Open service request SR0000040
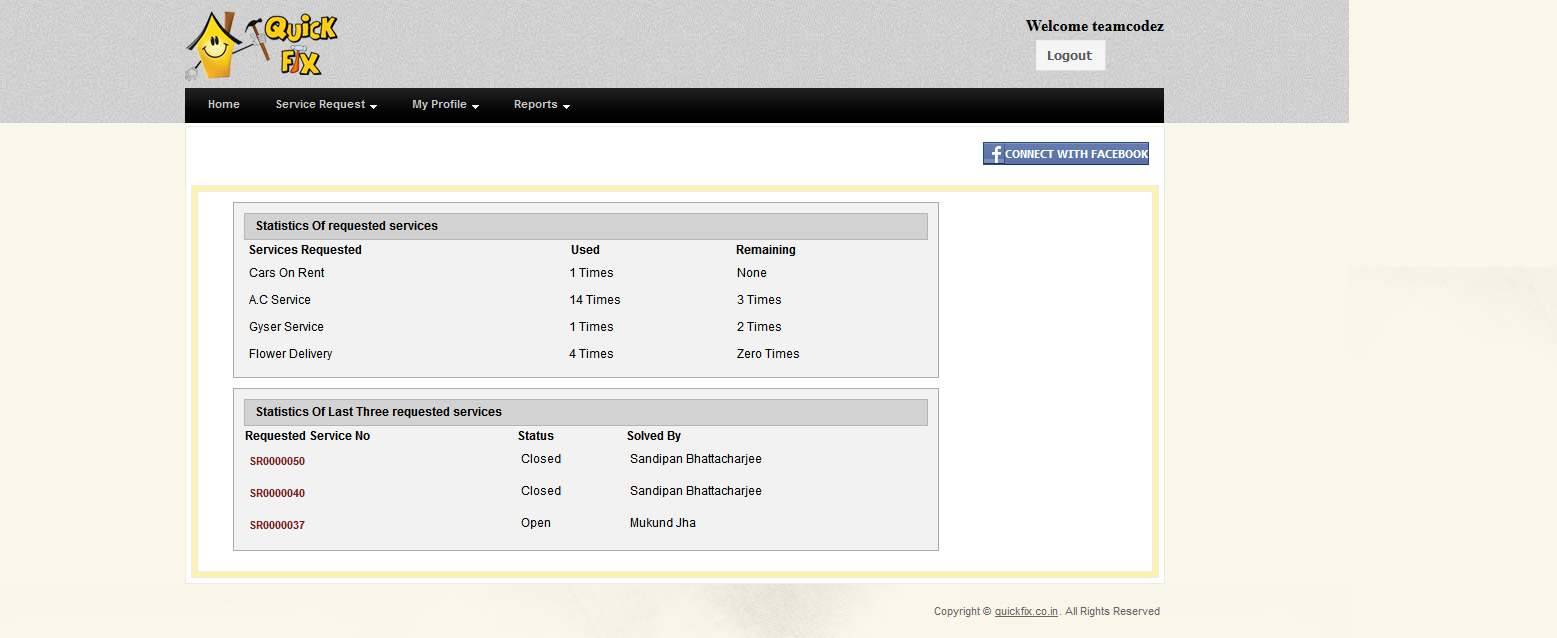 tap(277, 494)
